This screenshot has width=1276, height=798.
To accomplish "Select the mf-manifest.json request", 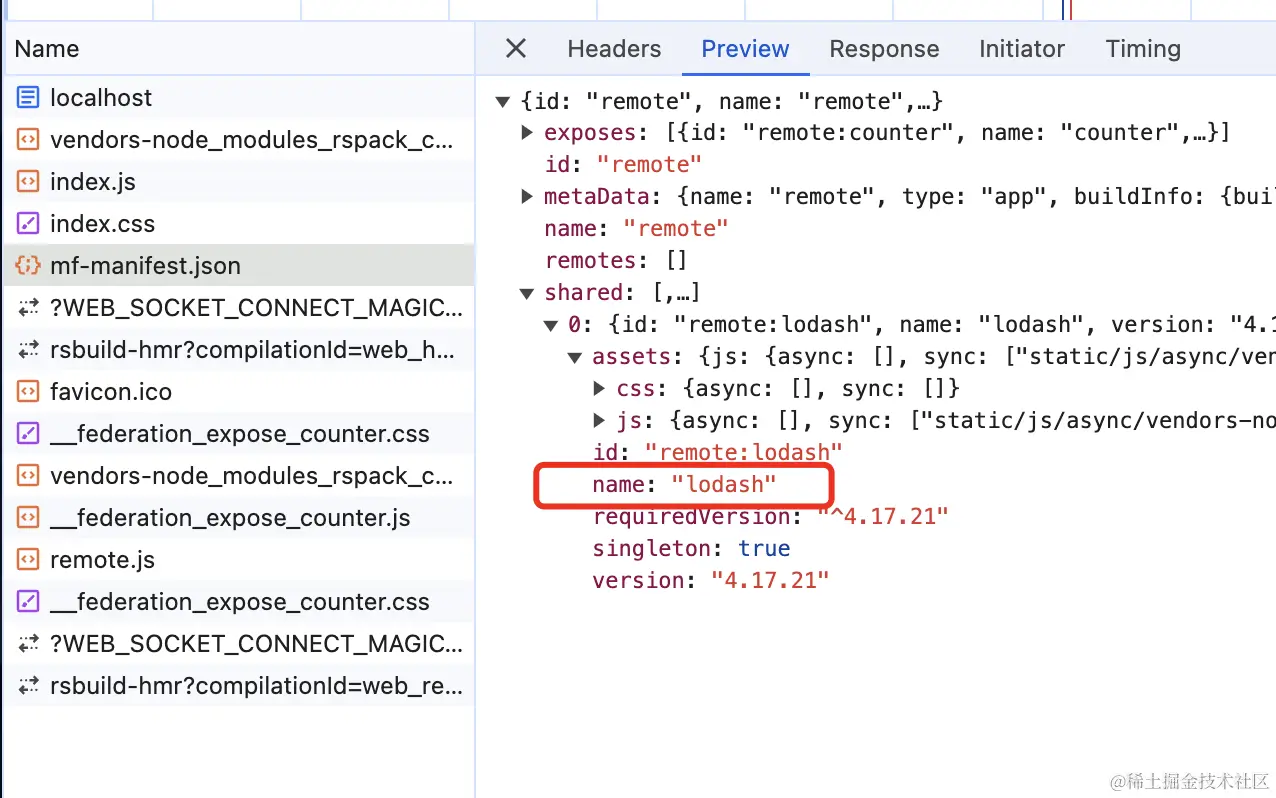I will click(238, 266).
